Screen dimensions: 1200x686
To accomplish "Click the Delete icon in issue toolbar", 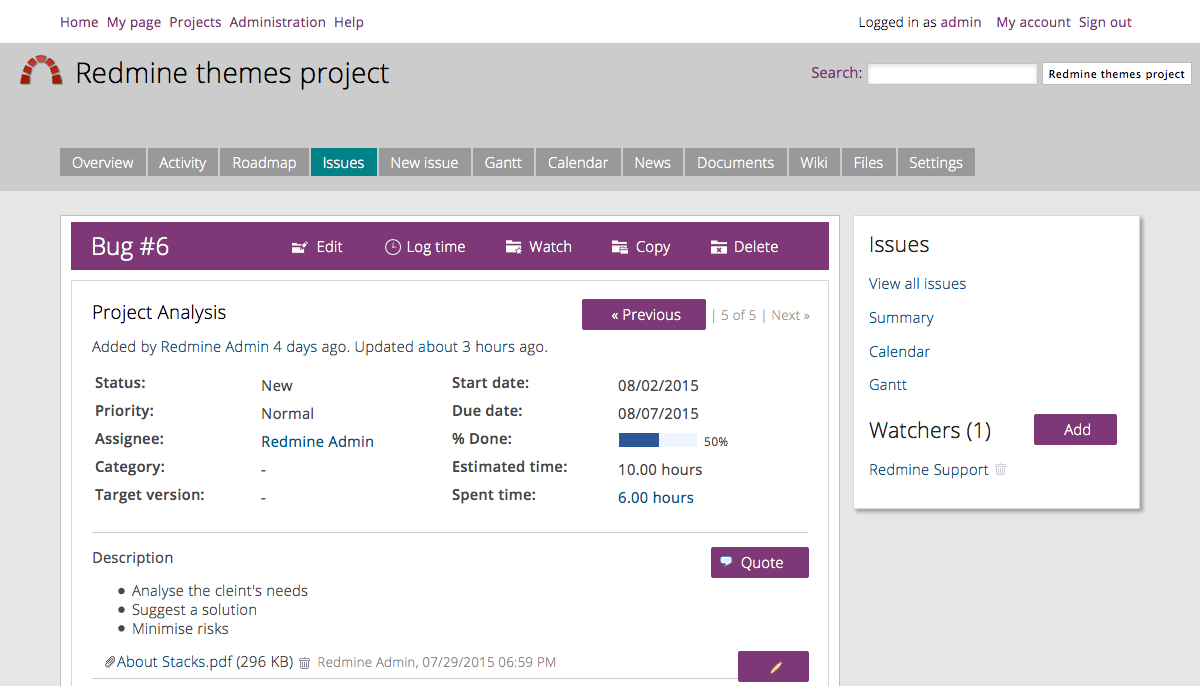I will pos(718,247).
